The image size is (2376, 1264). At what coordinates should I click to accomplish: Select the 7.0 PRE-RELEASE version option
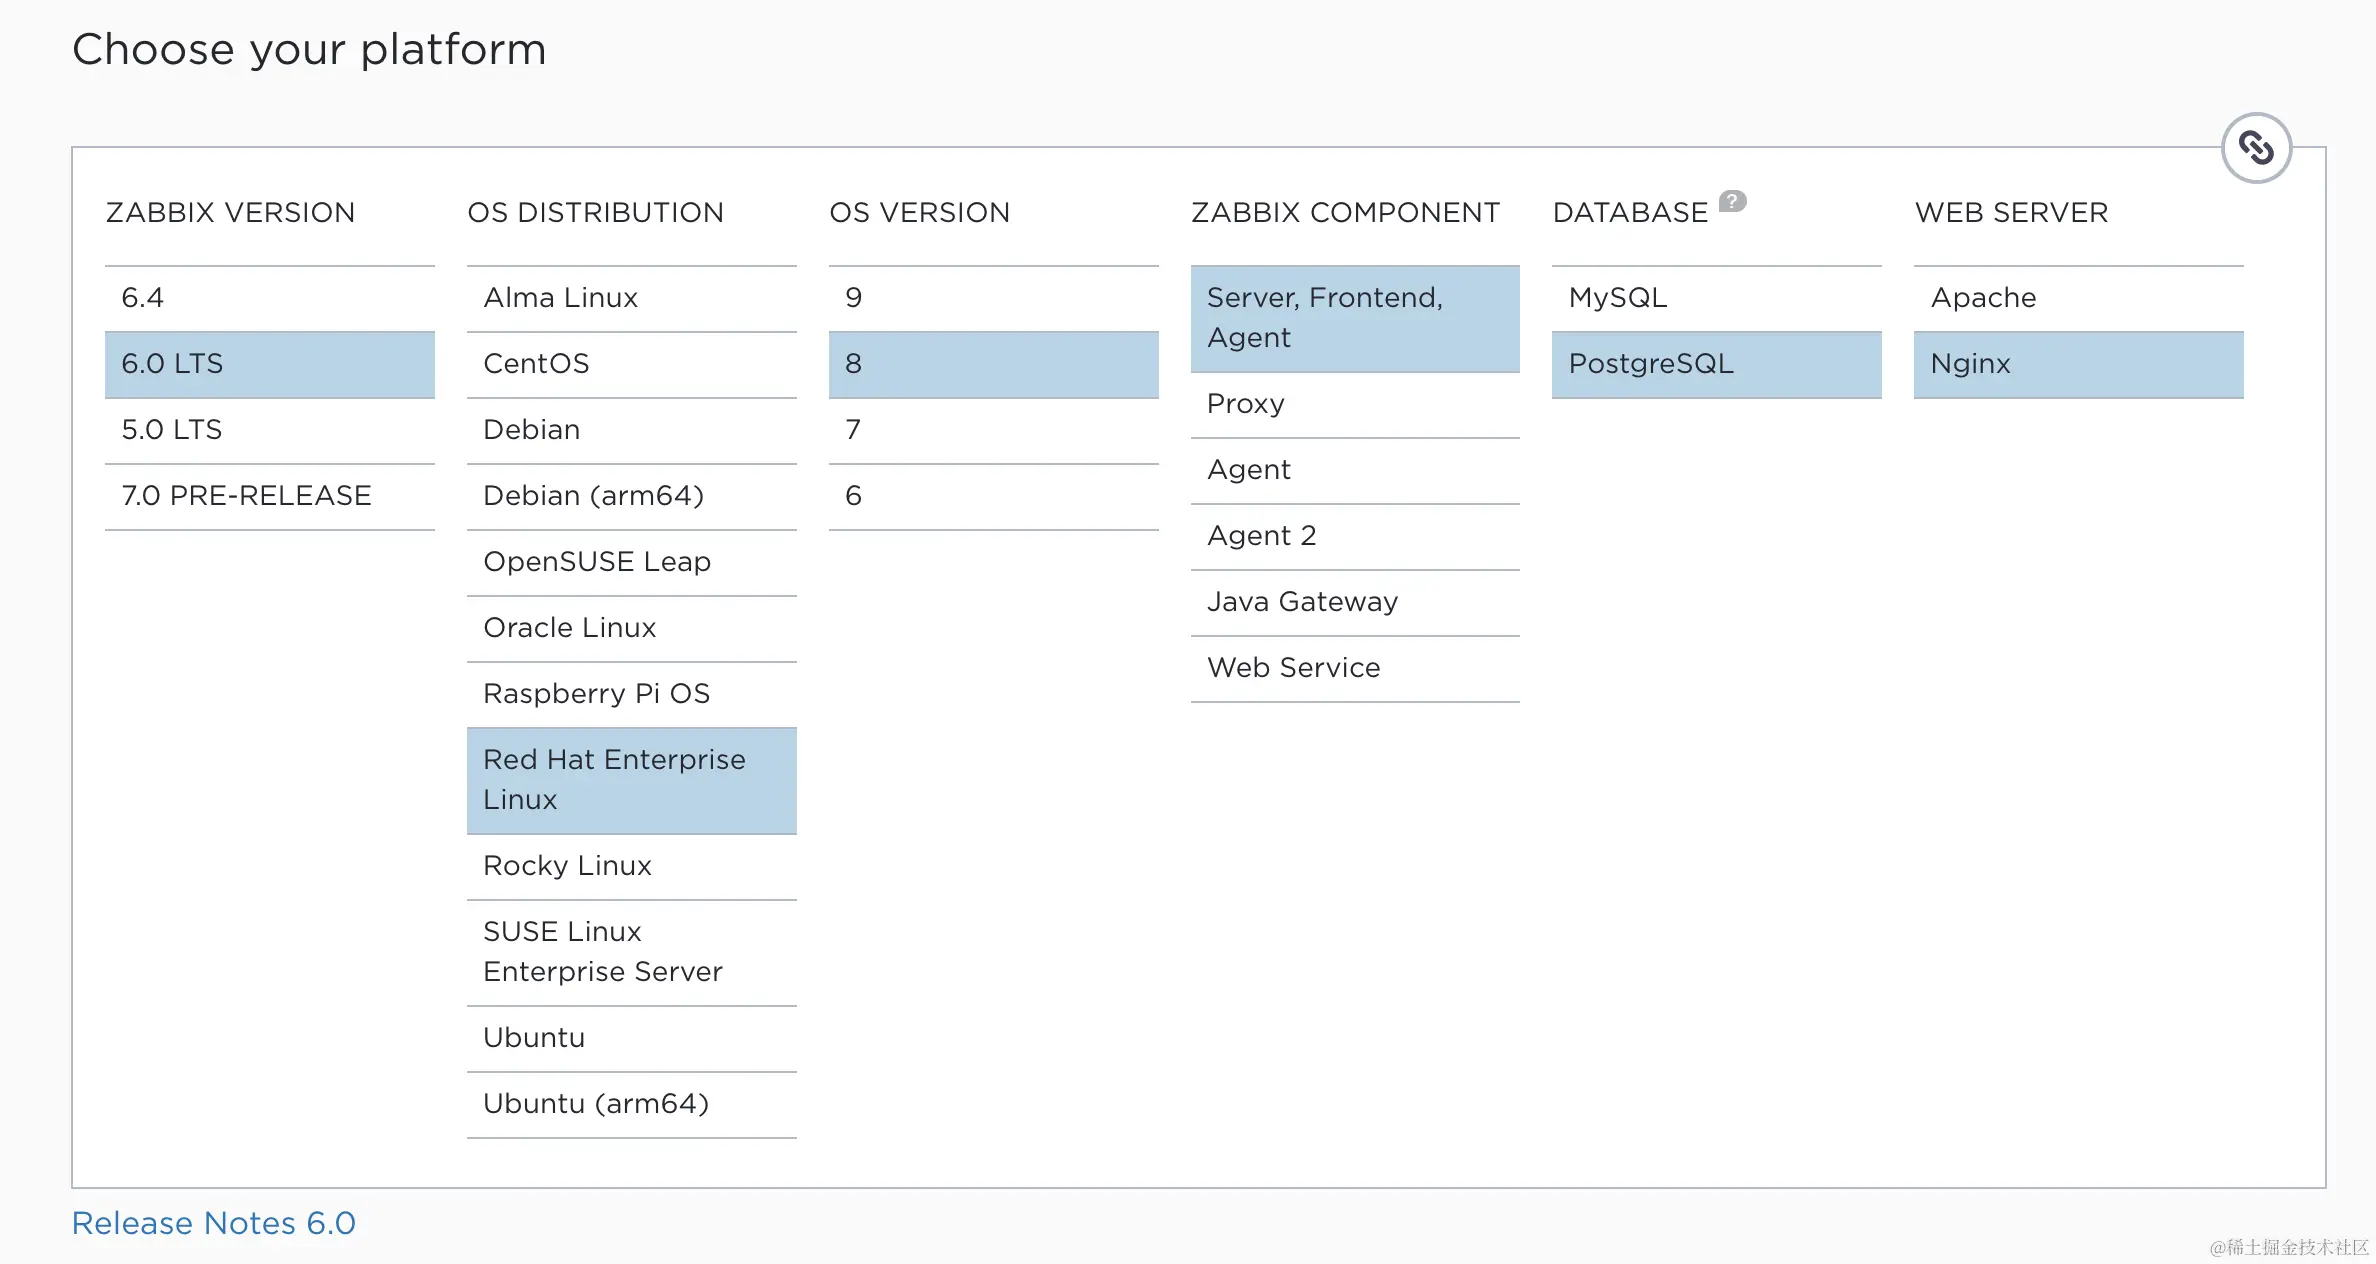[x=269, y=496]
